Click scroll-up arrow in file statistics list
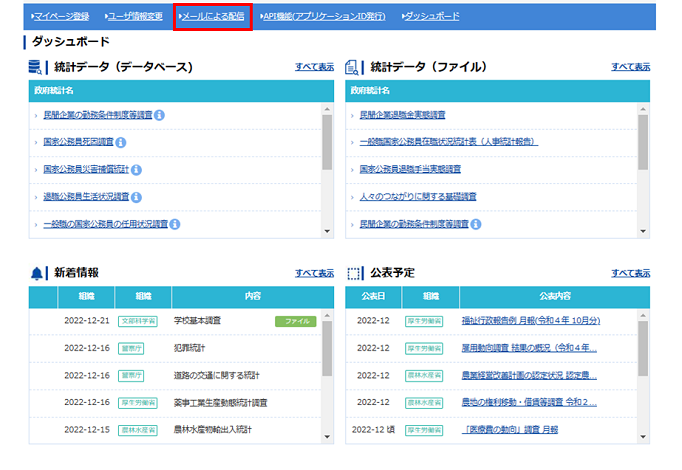Screen dimensions: 682x470 coord(643,109)
